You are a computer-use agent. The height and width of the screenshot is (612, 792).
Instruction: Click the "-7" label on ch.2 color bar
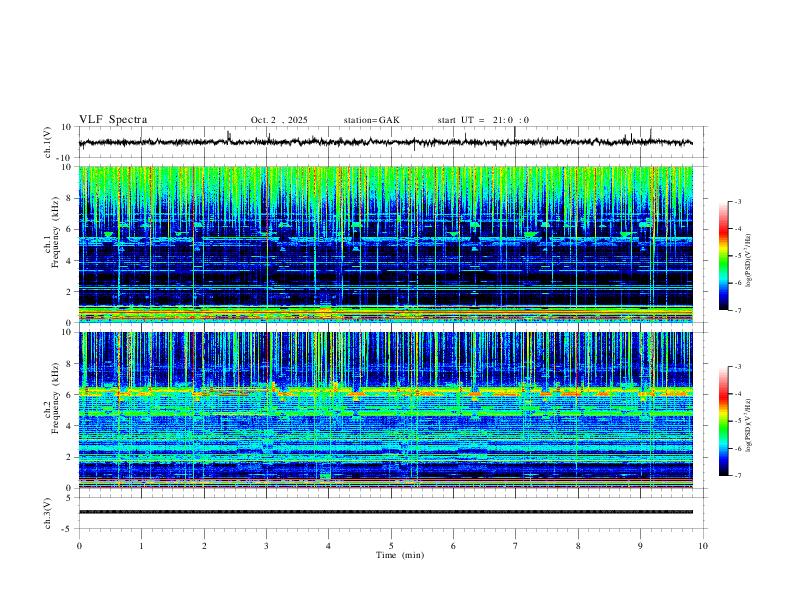[x=737, y=475]
